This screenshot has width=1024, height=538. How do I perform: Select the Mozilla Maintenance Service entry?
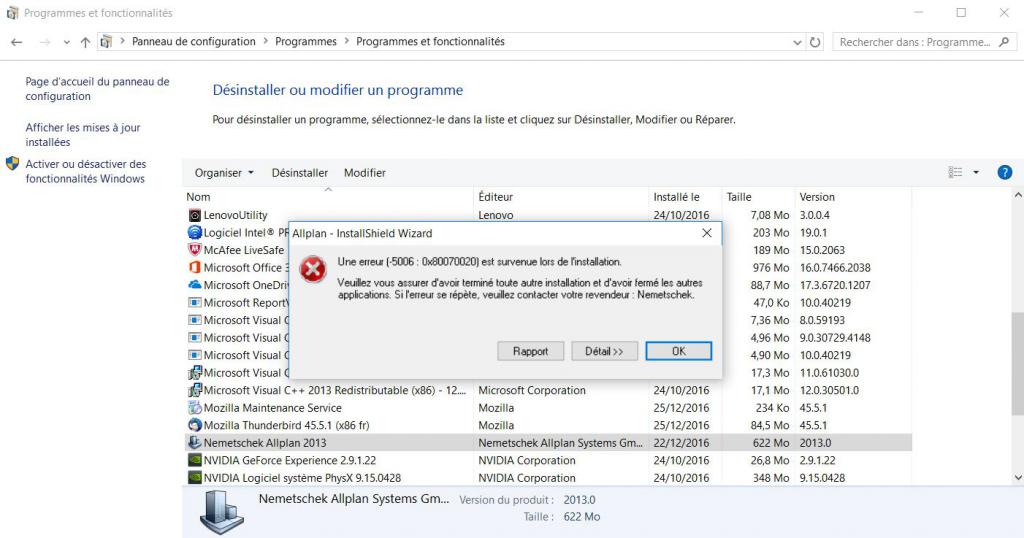coord(272,408)
